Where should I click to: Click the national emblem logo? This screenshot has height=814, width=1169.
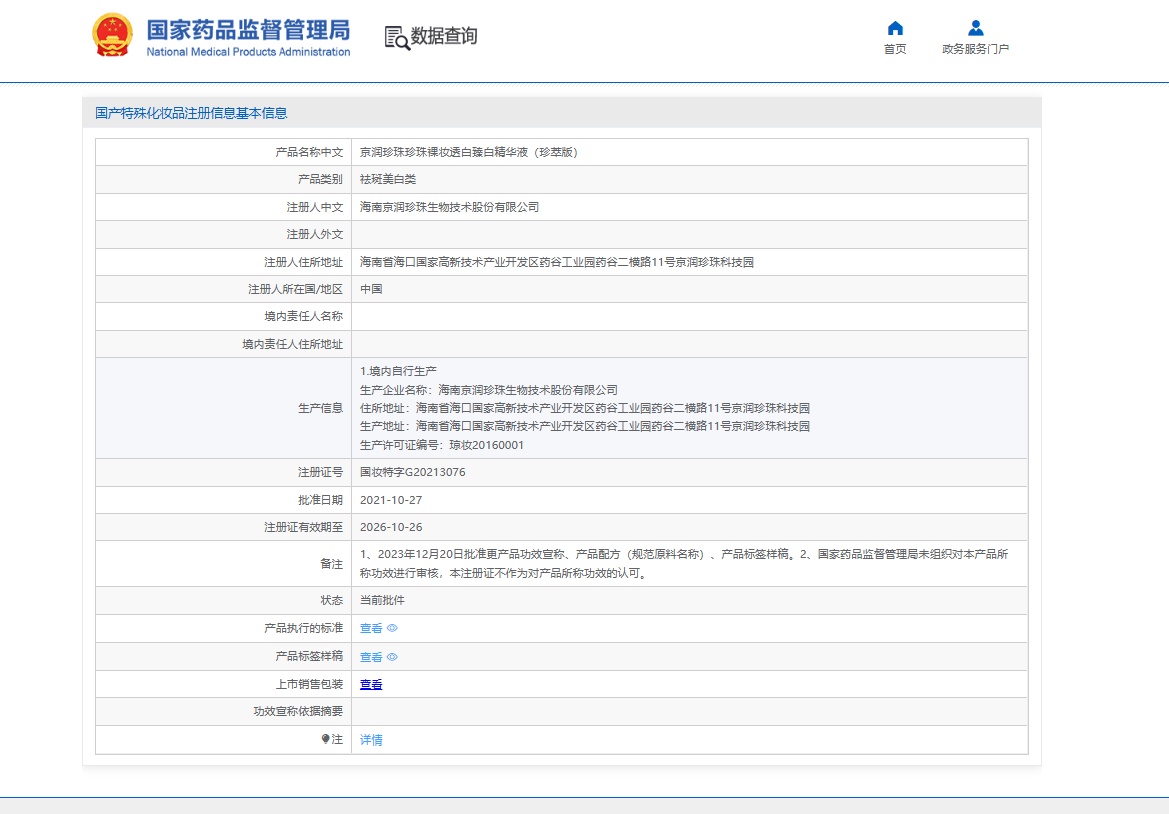113,35
